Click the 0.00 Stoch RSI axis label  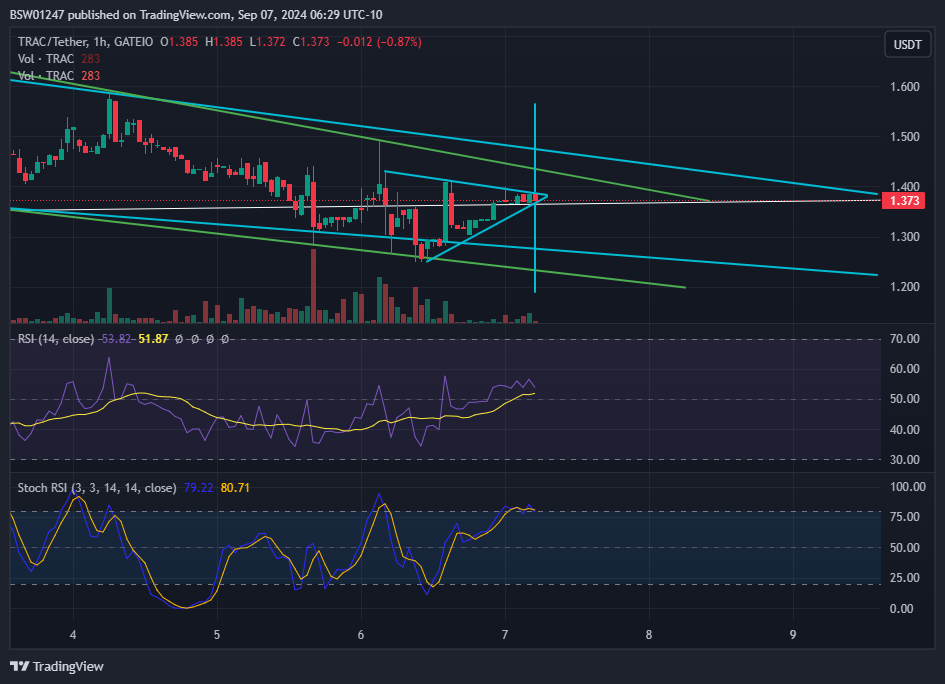(902, 609)
